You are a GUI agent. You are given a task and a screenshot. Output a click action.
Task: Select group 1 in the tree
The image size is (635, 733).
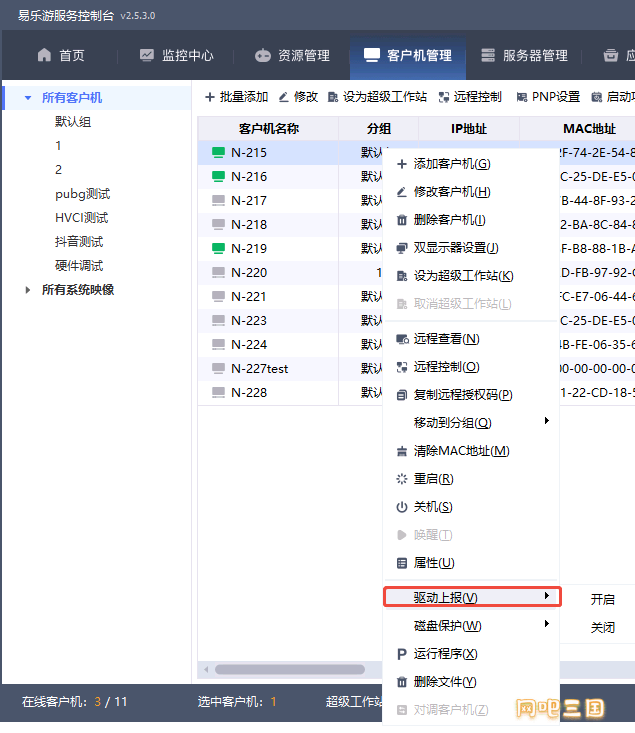pyautogui.click(x=58, y=146)
